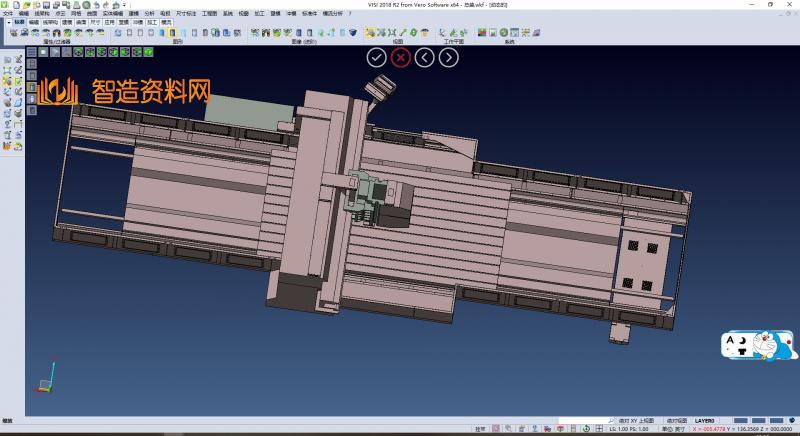Image resolution: width=800 pixels, height=436 pixels.
Task: Click the first icon in 系统 toolbar group
Action: coord(482,33)
